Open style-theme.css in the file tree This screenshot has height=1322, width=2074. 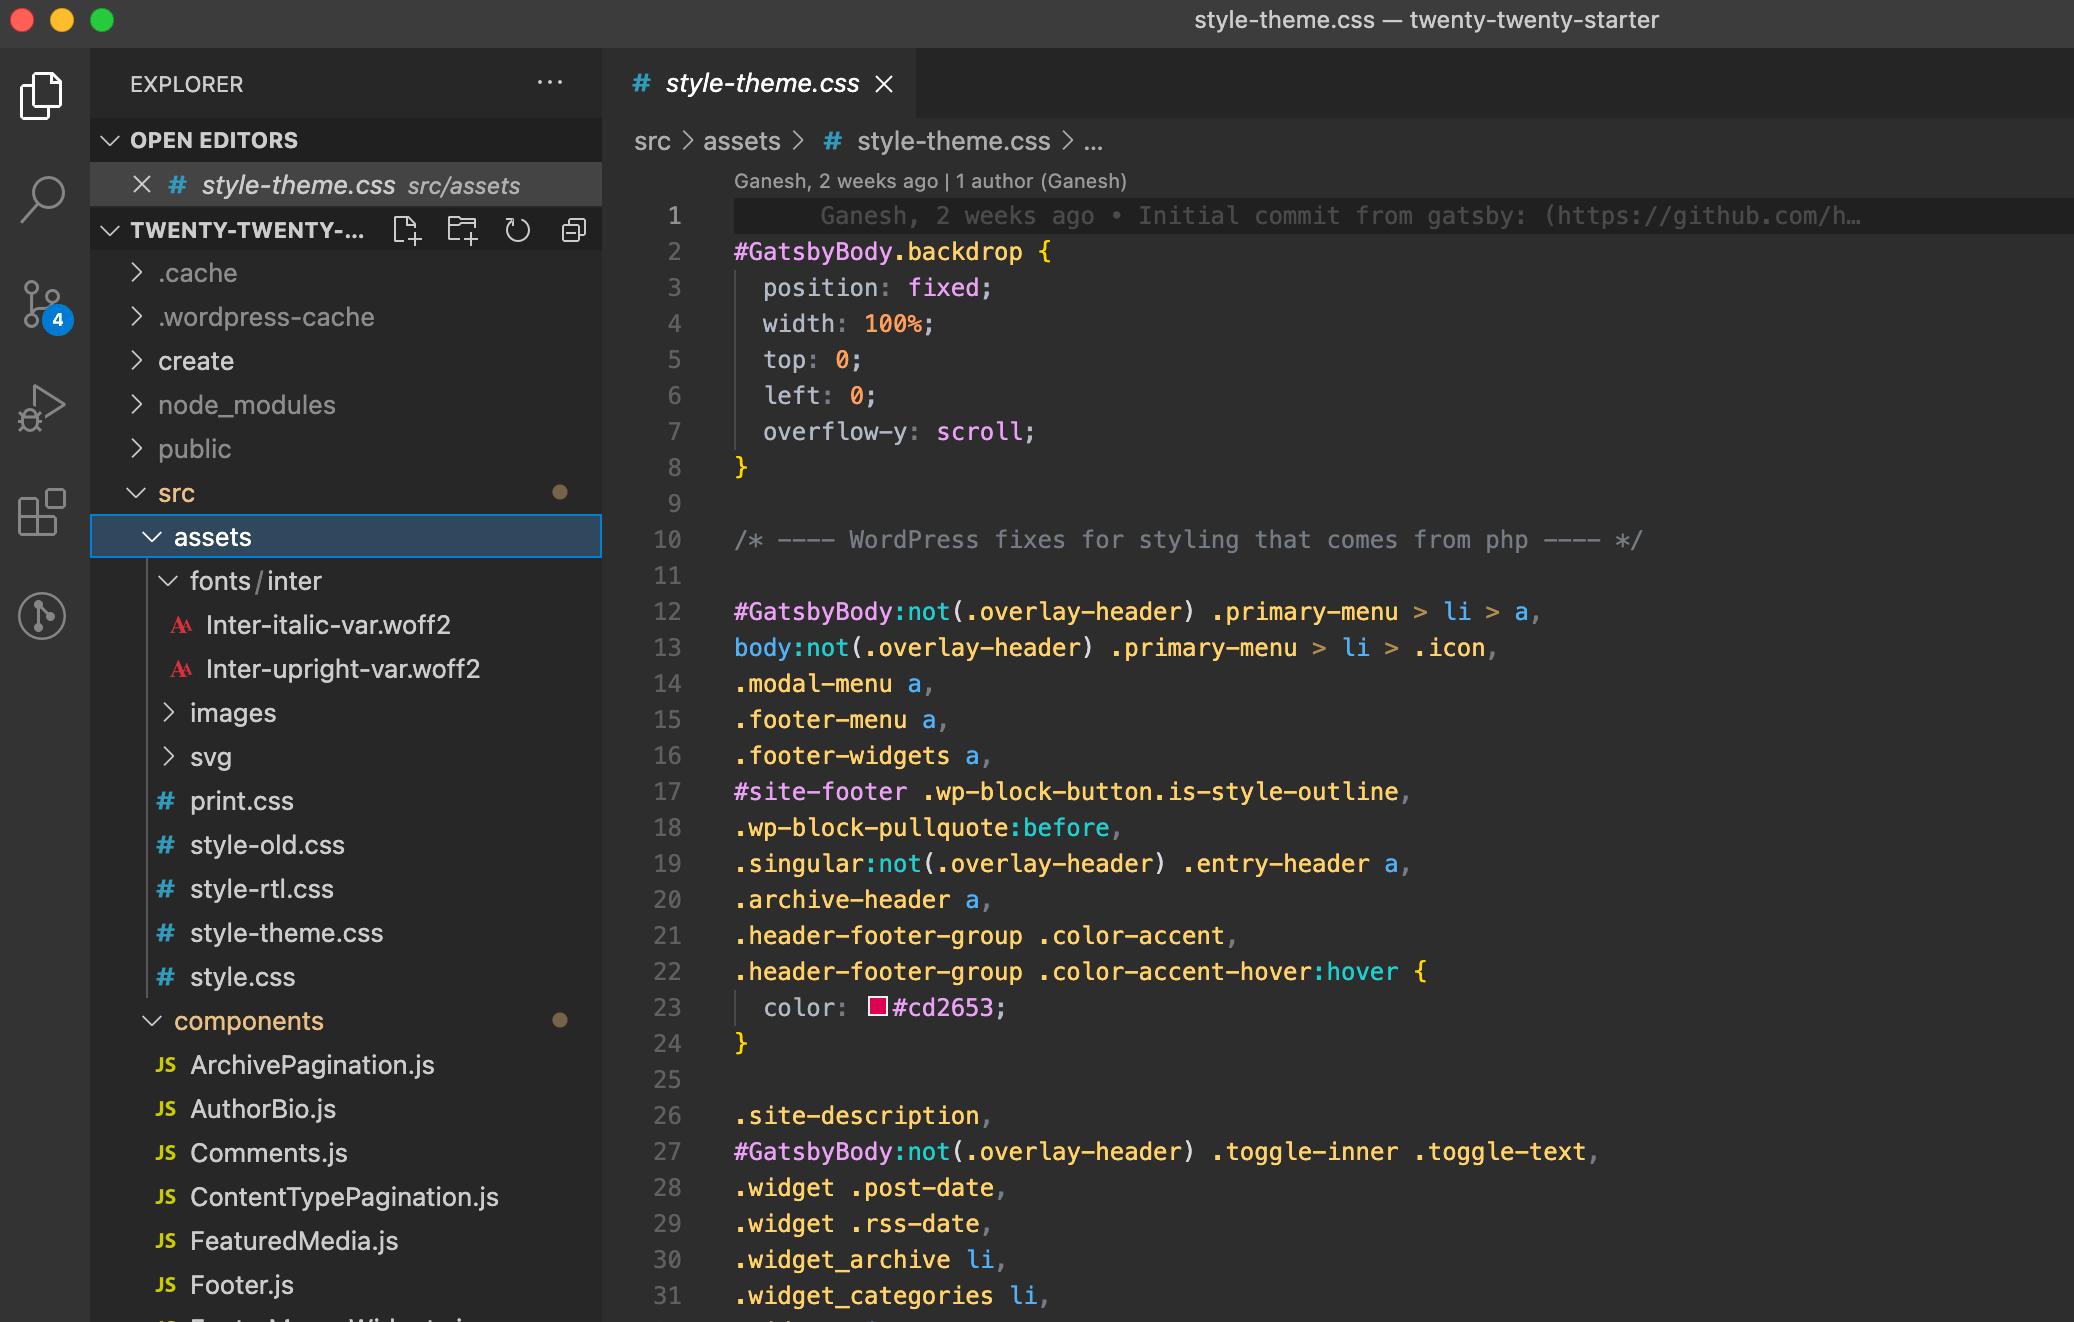point(346,933)
